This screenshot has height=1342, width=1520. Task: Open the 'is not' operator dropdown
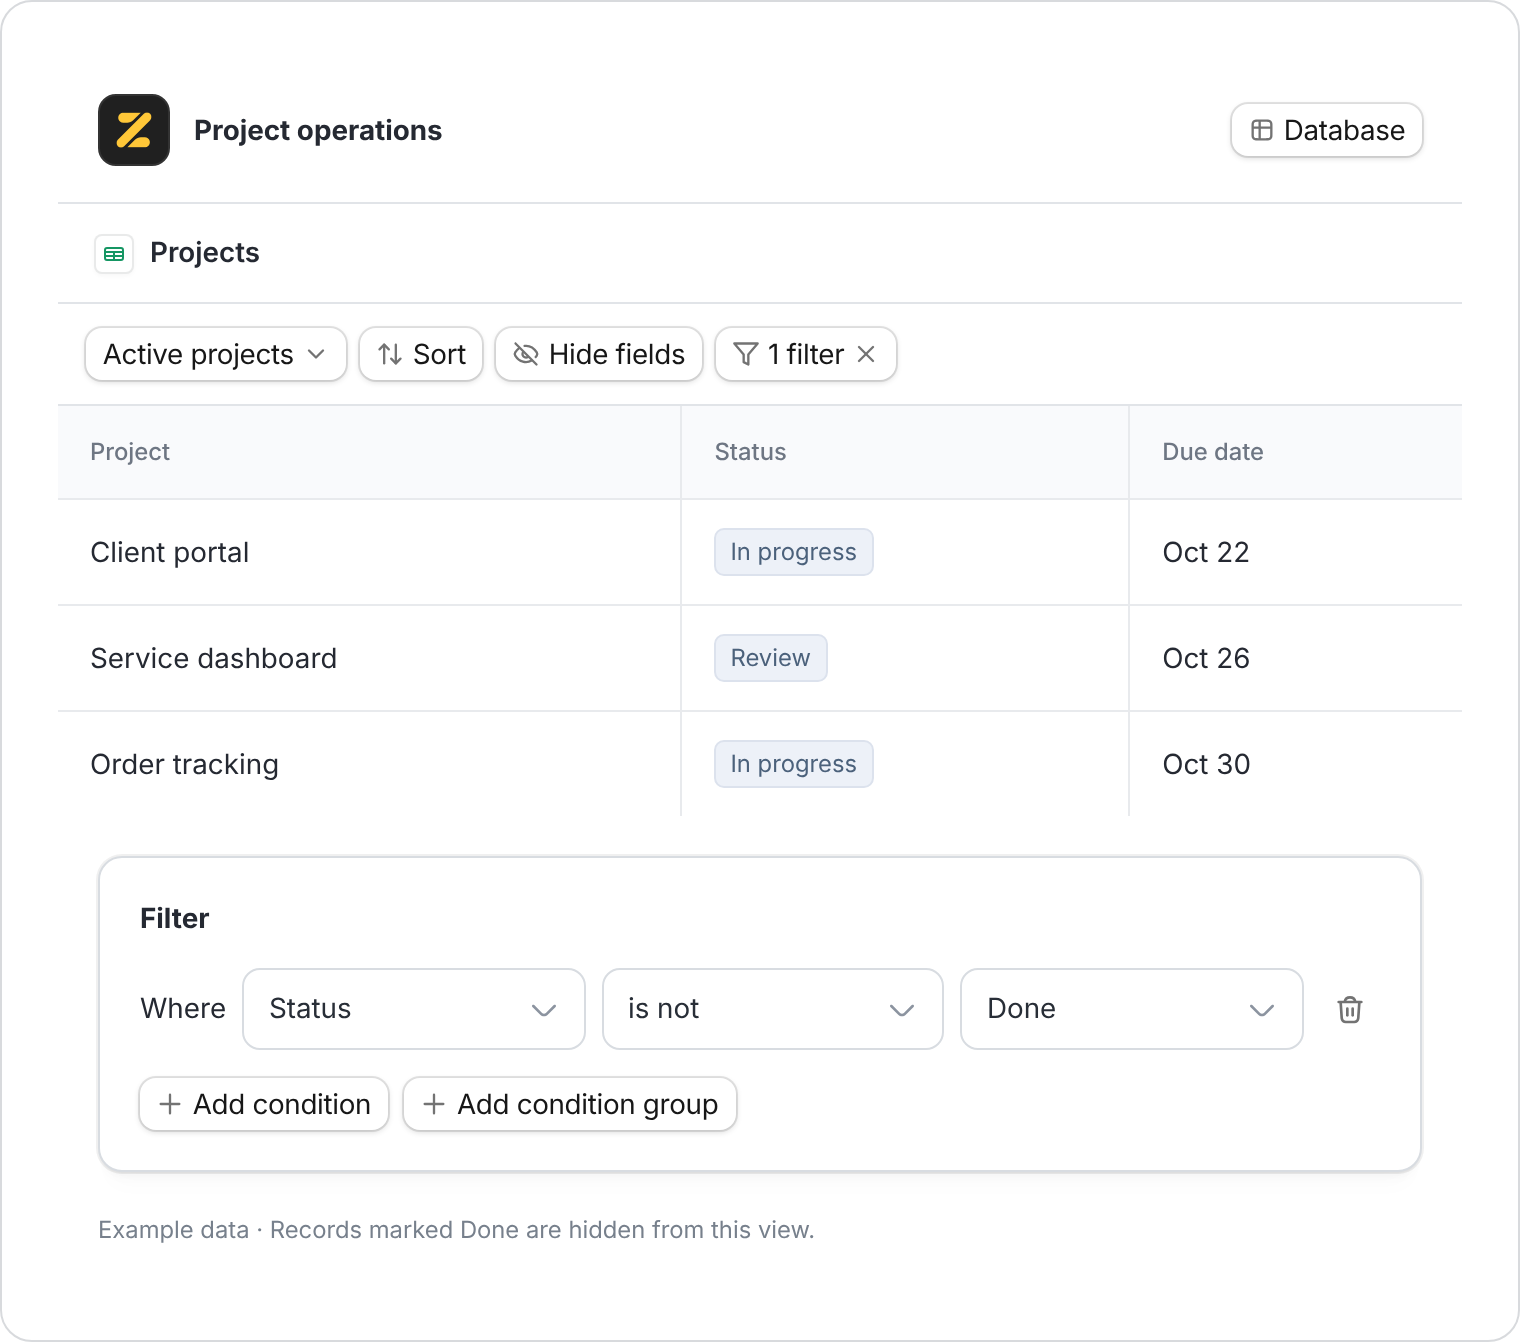click(773, 1009)
